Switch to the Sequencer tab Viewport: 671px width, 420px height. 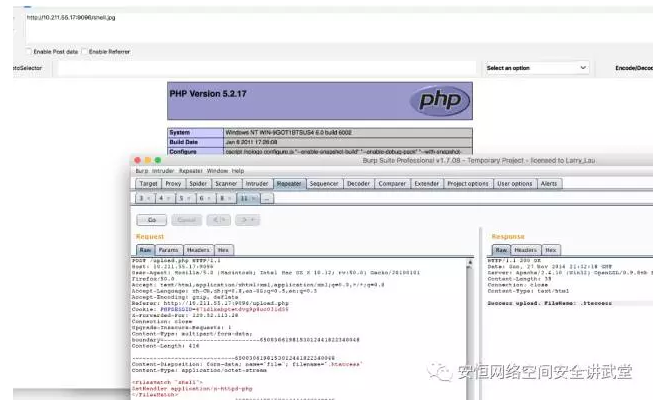pyautogui.click(x=324, y=184)
